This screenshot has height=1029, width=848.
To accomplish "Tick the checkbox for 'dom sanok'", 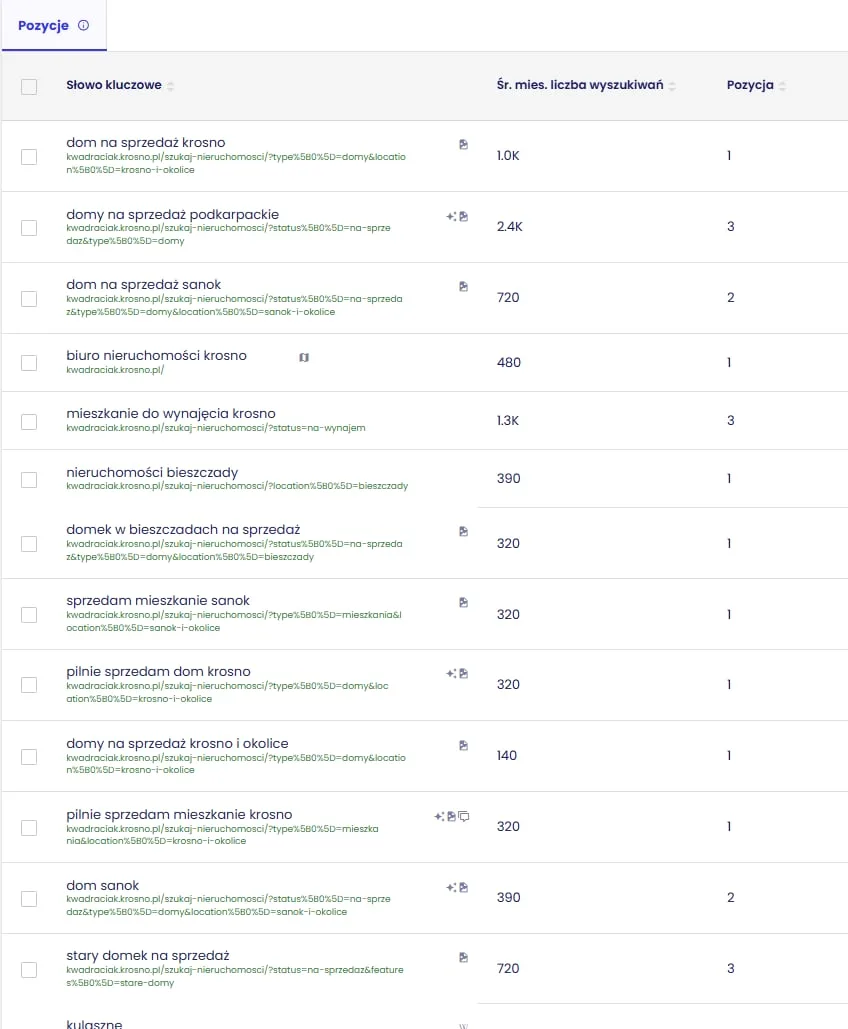I will 29,898.
